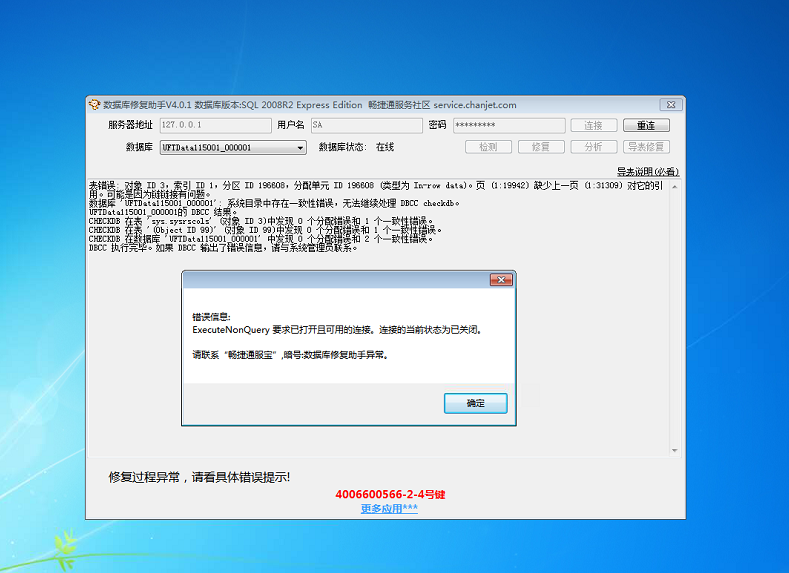This screenshot has height=573, width=789.
Task: Close the 数据库修复助手 main window
Action: click(671, 105)
